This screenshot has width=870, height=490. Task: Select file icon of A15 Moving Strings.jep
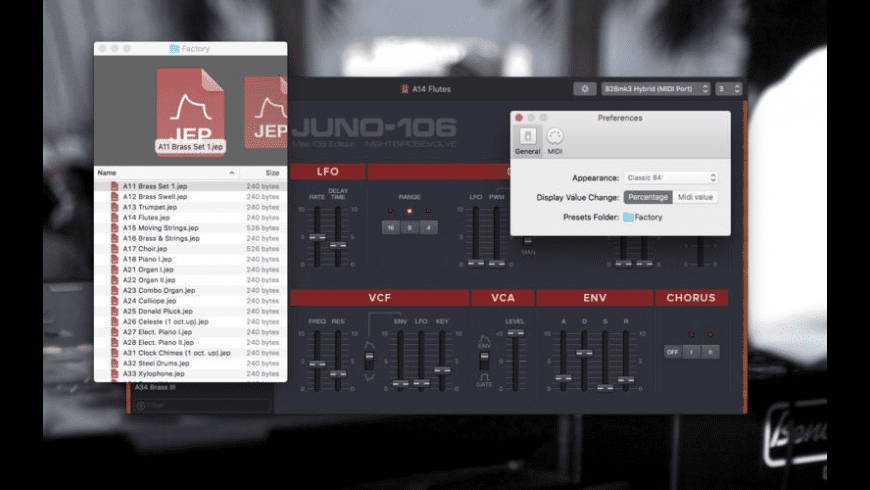tap(115, 228)
